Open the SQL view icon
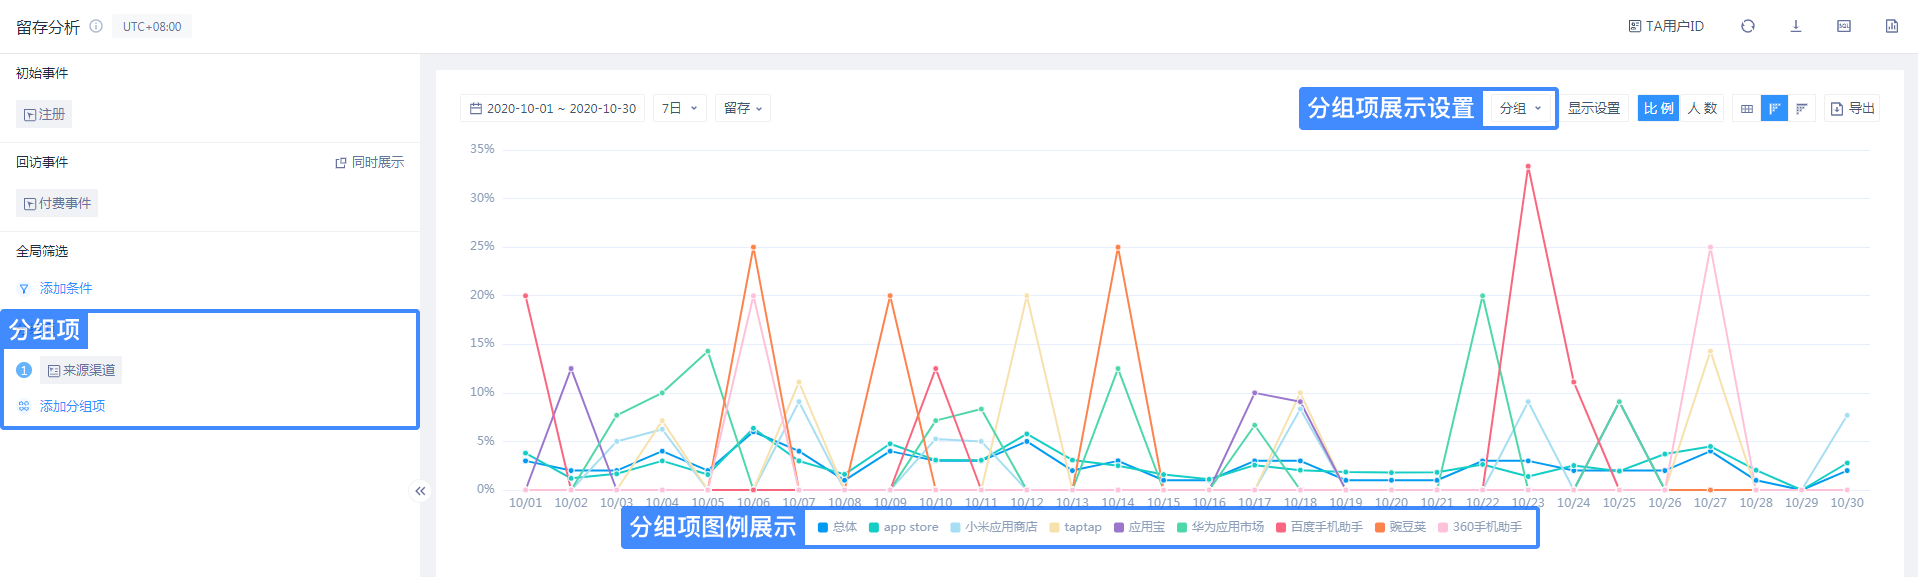 pyautogui.click(x=1843, y=26)
